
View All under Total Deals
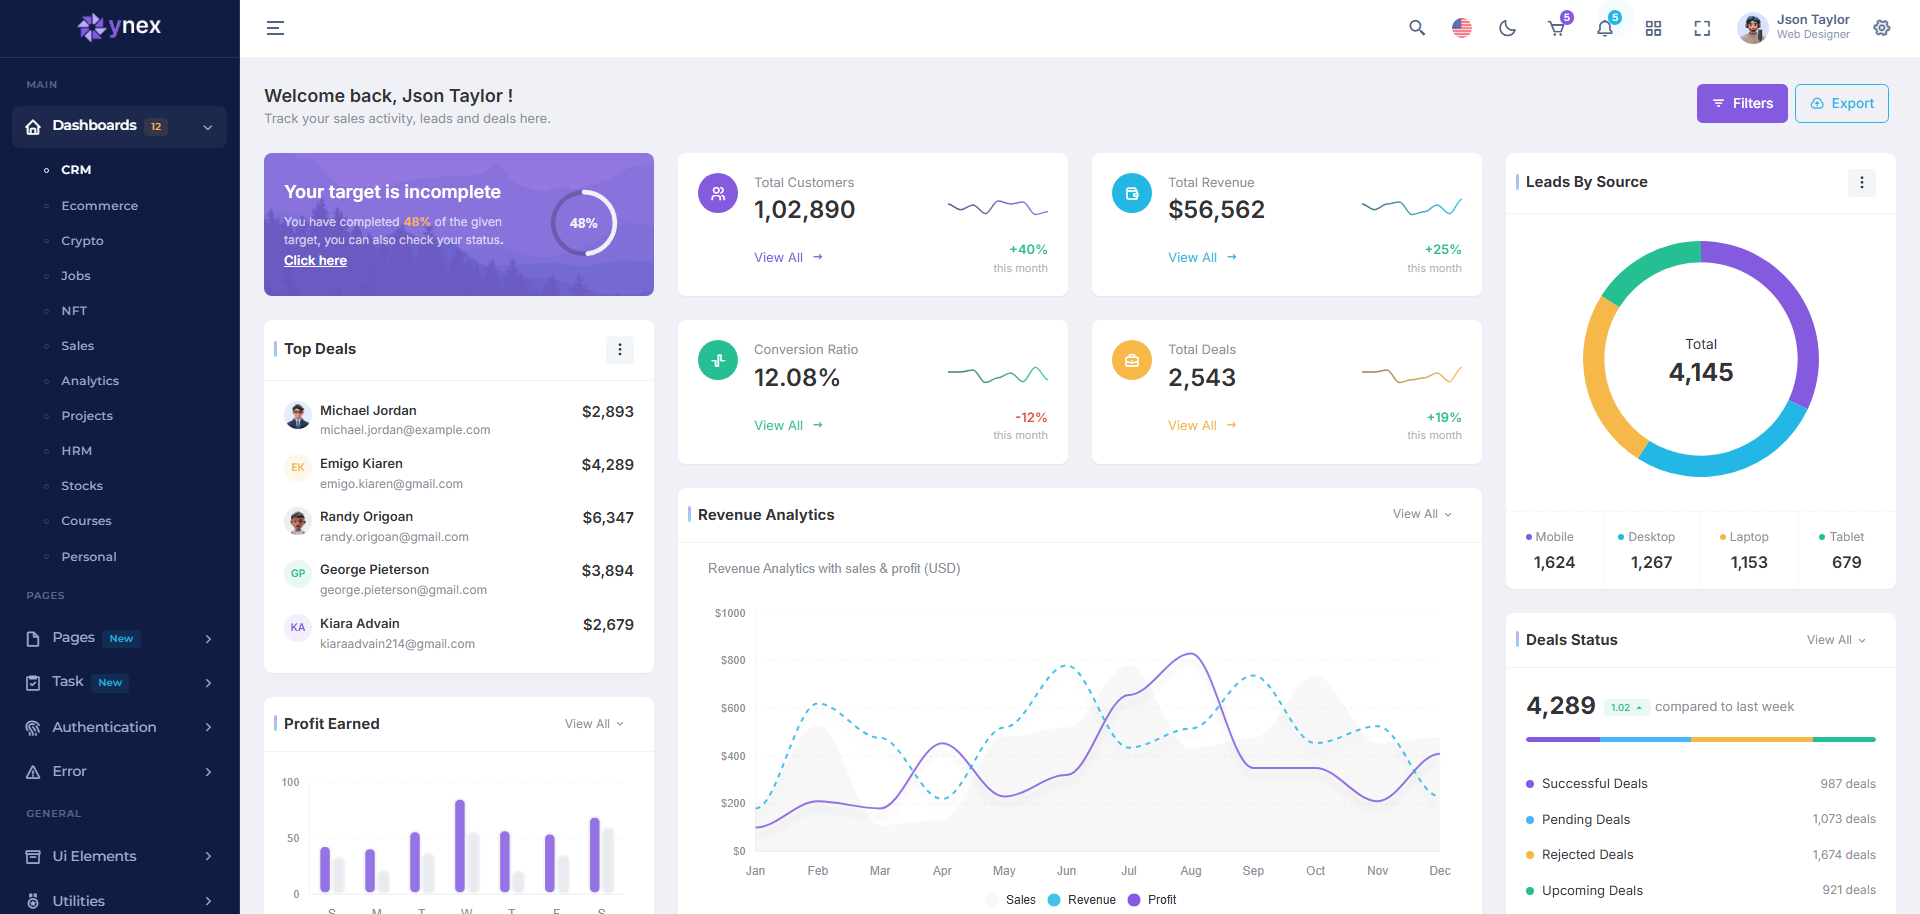click(x=1202, y=426)
